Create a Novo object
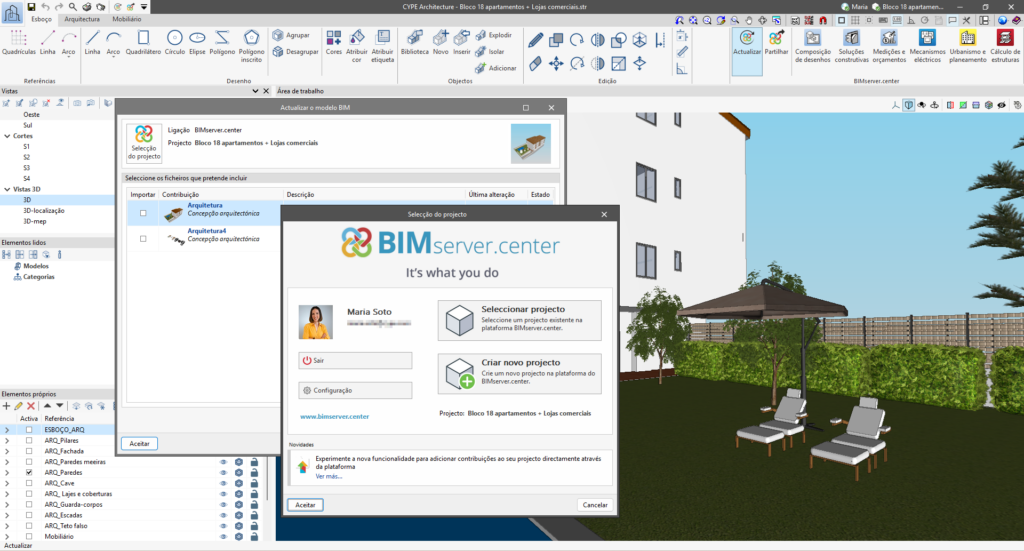This screenshot has height=551, width=1024. [441, 42]
